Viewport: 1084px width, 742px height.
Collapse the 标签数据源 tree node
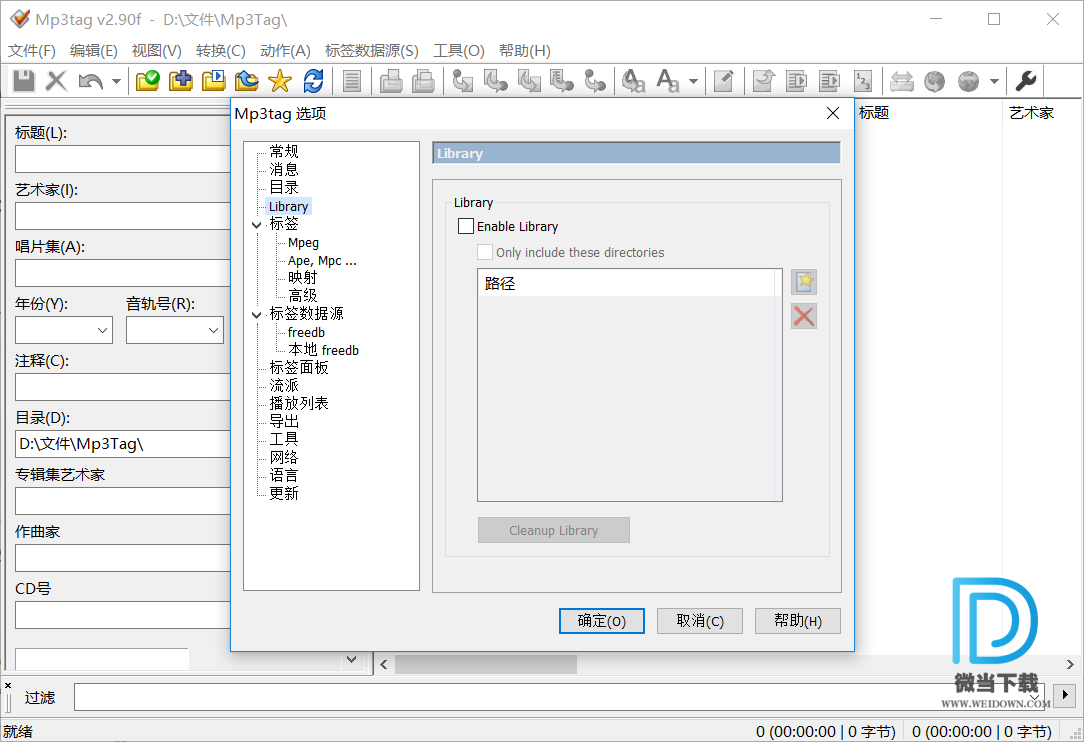(x=256, y=315)
